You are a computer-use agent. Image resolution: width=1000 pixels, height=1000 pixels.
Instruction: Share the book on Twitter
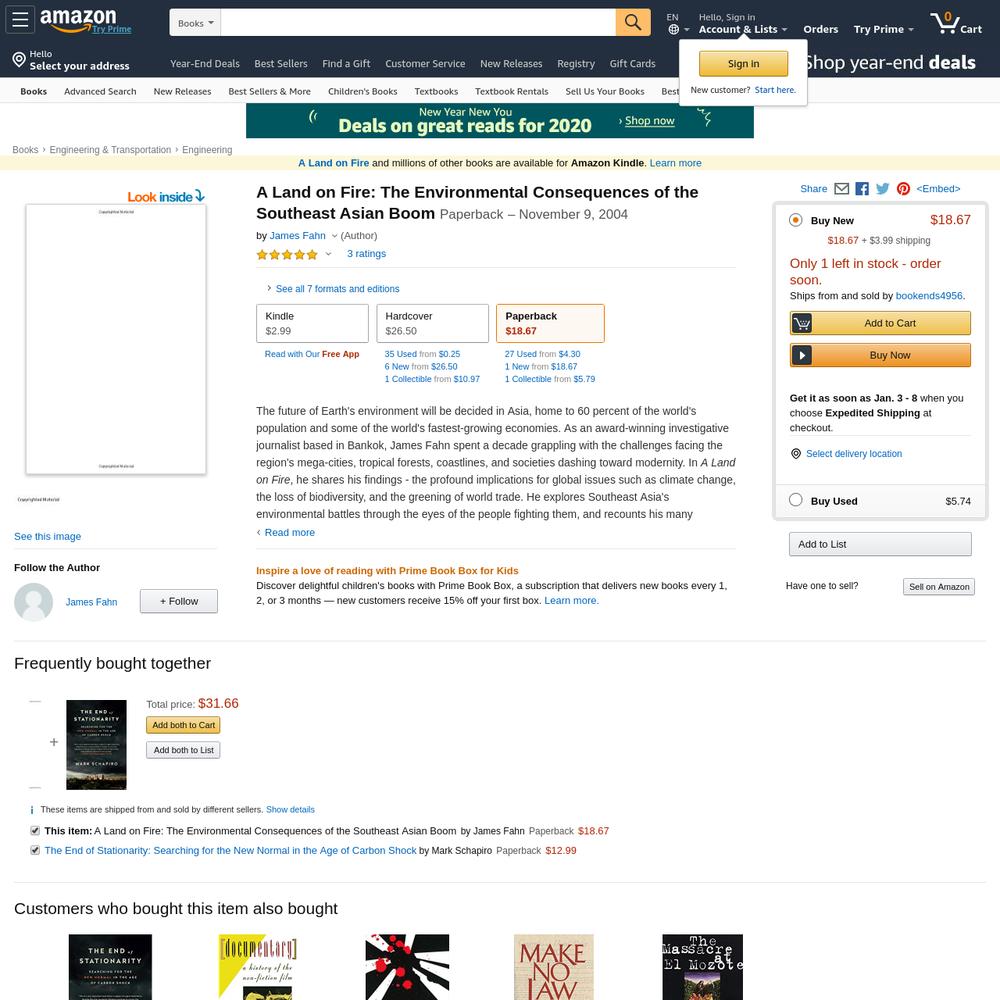tap(883, 189)
